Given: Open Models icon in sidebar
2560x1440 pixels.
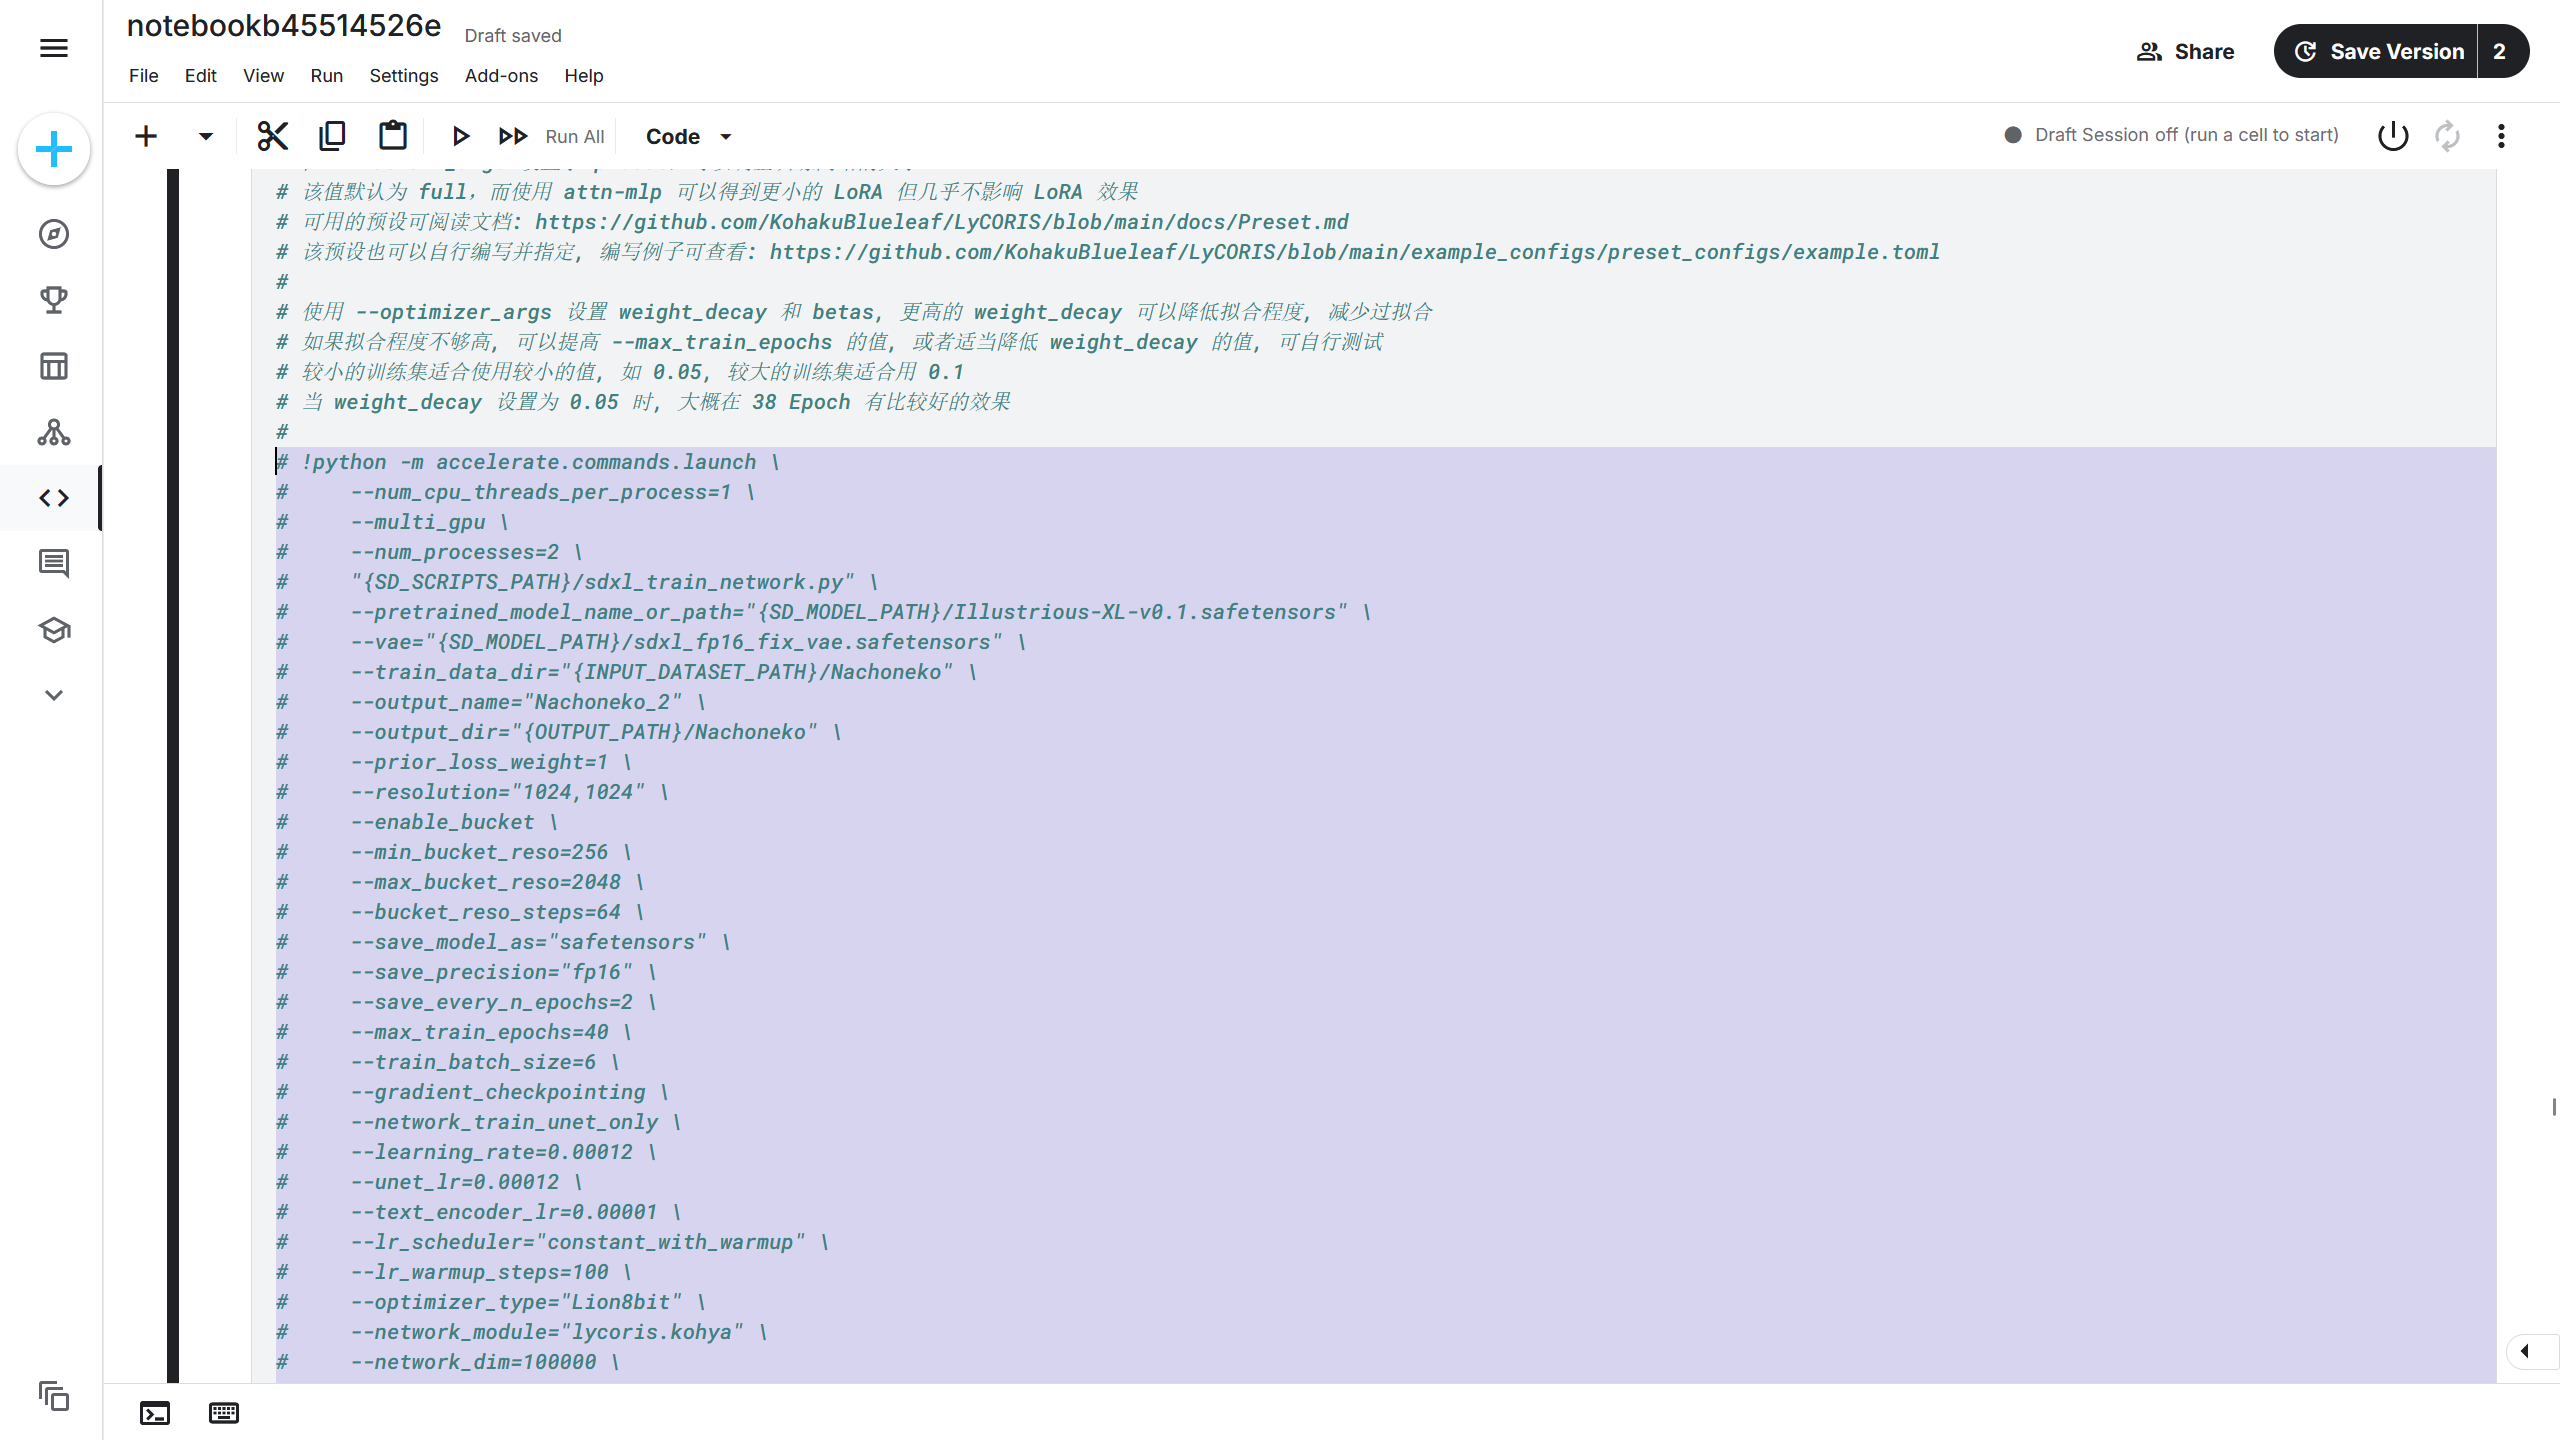Looking at the screenshot, I should [x=54, y=432].
